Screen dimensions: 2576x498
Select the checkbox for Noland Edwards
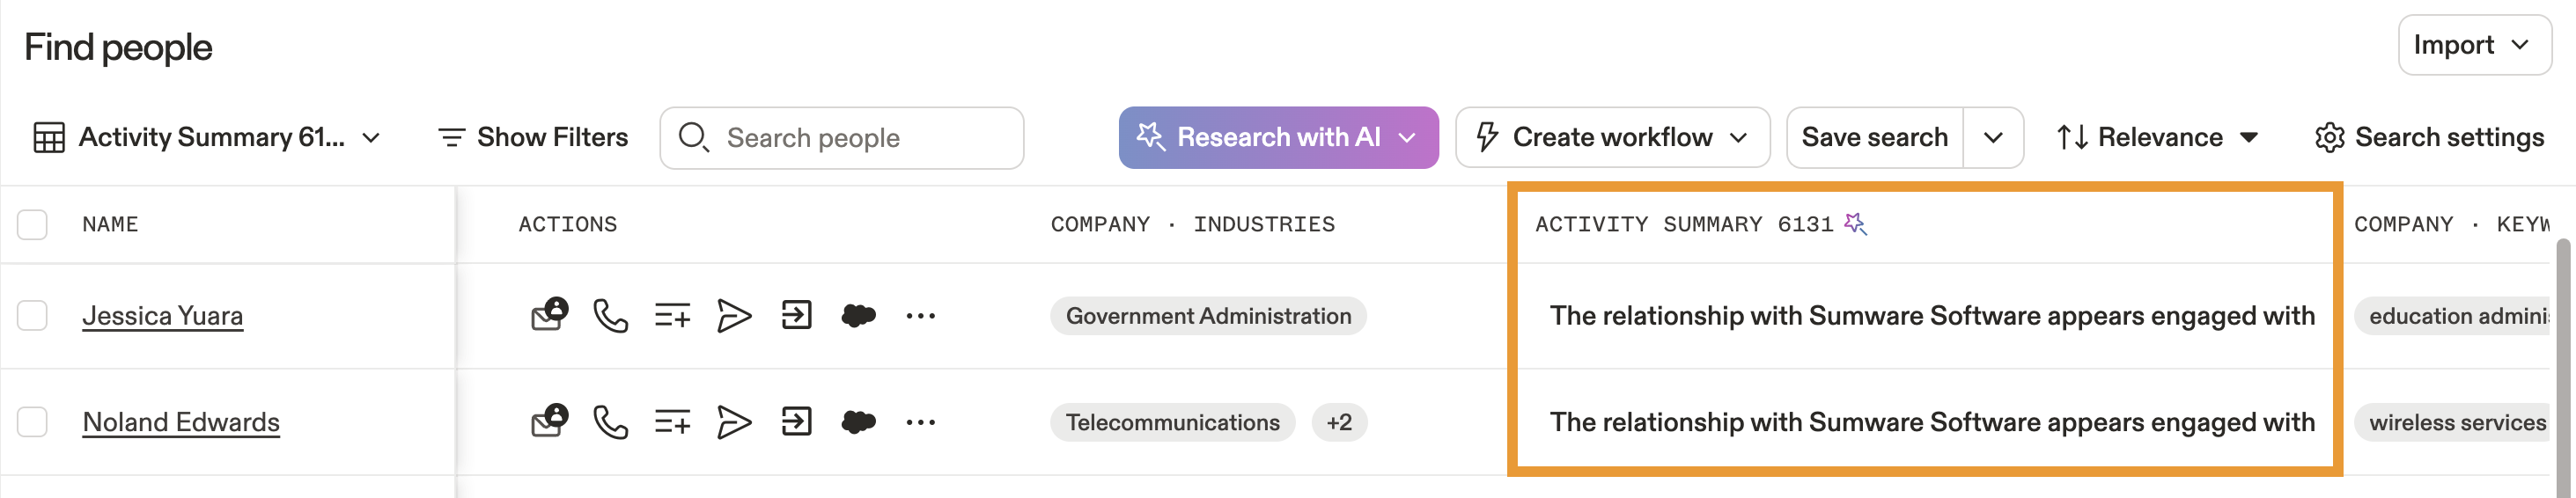click(x=33, y=422)
